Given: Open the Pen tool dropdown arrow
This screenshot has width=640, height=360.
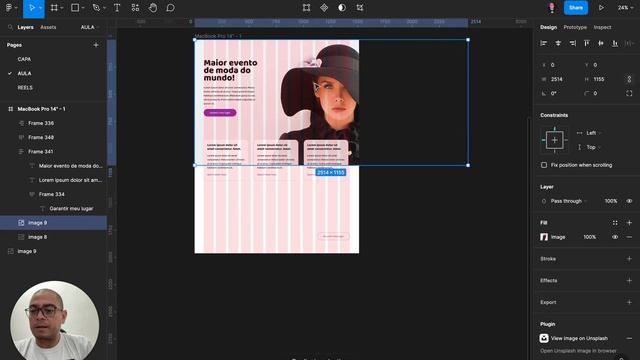Looking at the screenshot, I should [x=104, y=8].
